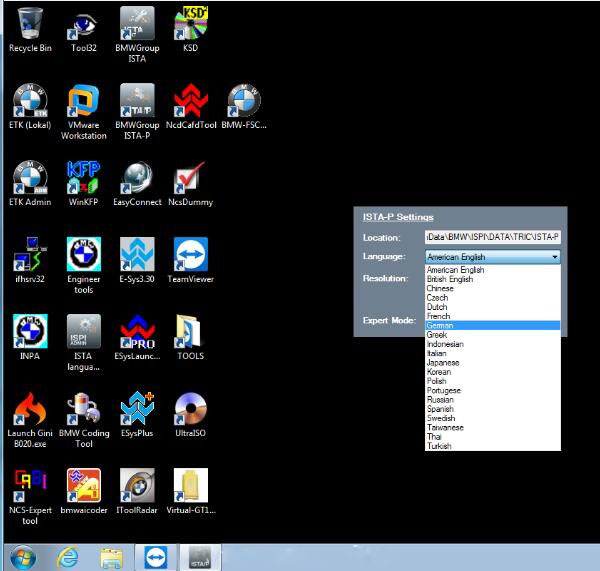Switch to ISTA/P taskbar button

[x=200, y=558]
